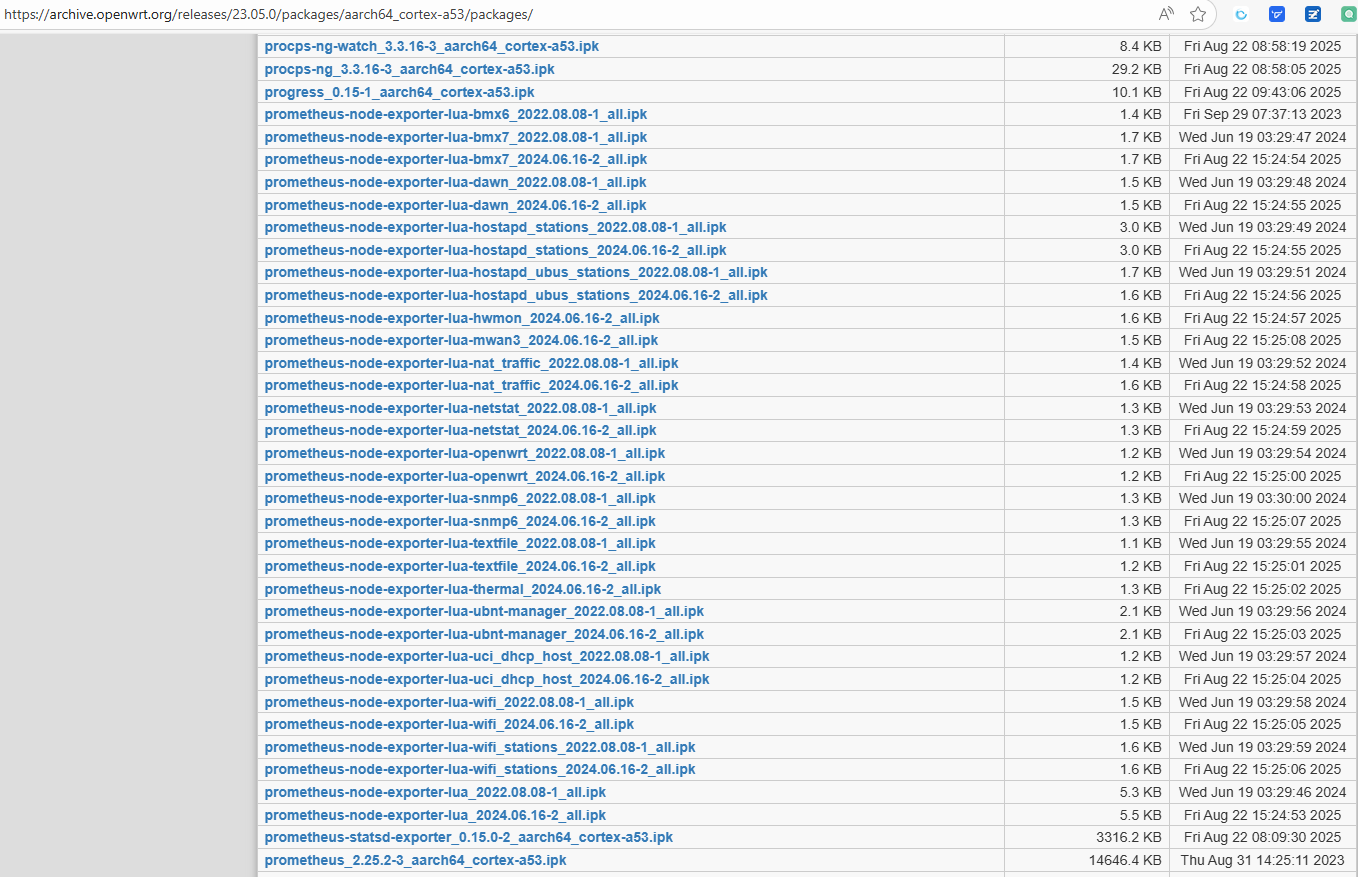The image size is (1358, 877).
Task: Get lua-wifi_stations_2022.08.08-1_all.ipk
Action: 480,747
